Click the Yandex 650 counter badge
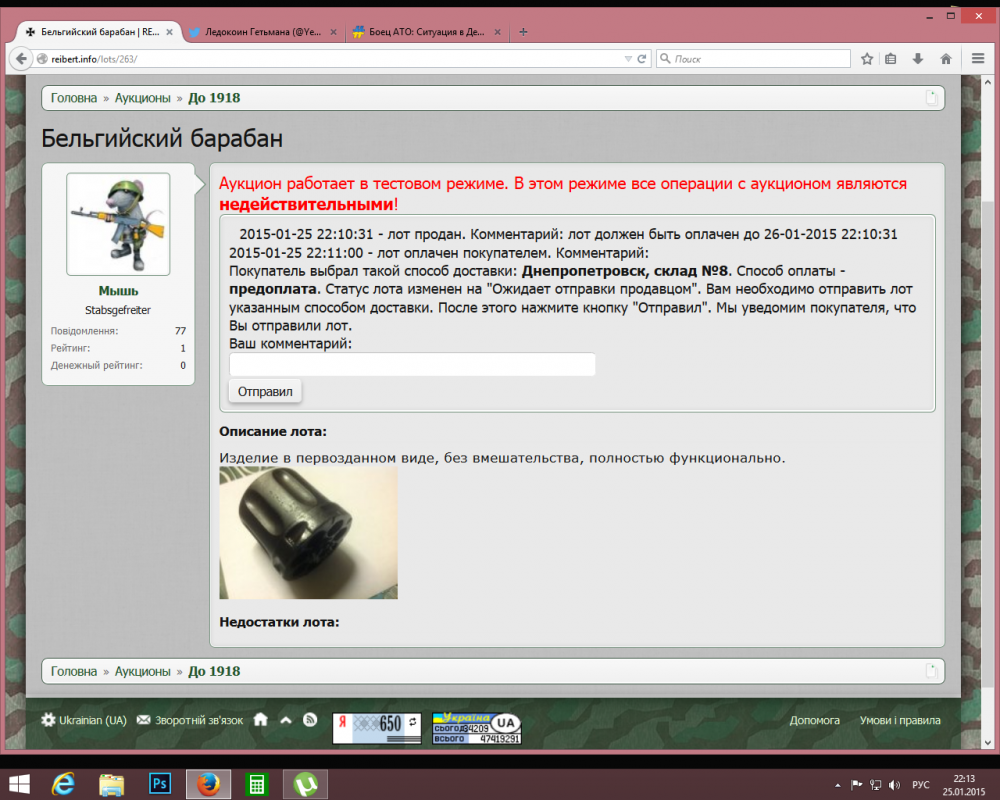 377,728
